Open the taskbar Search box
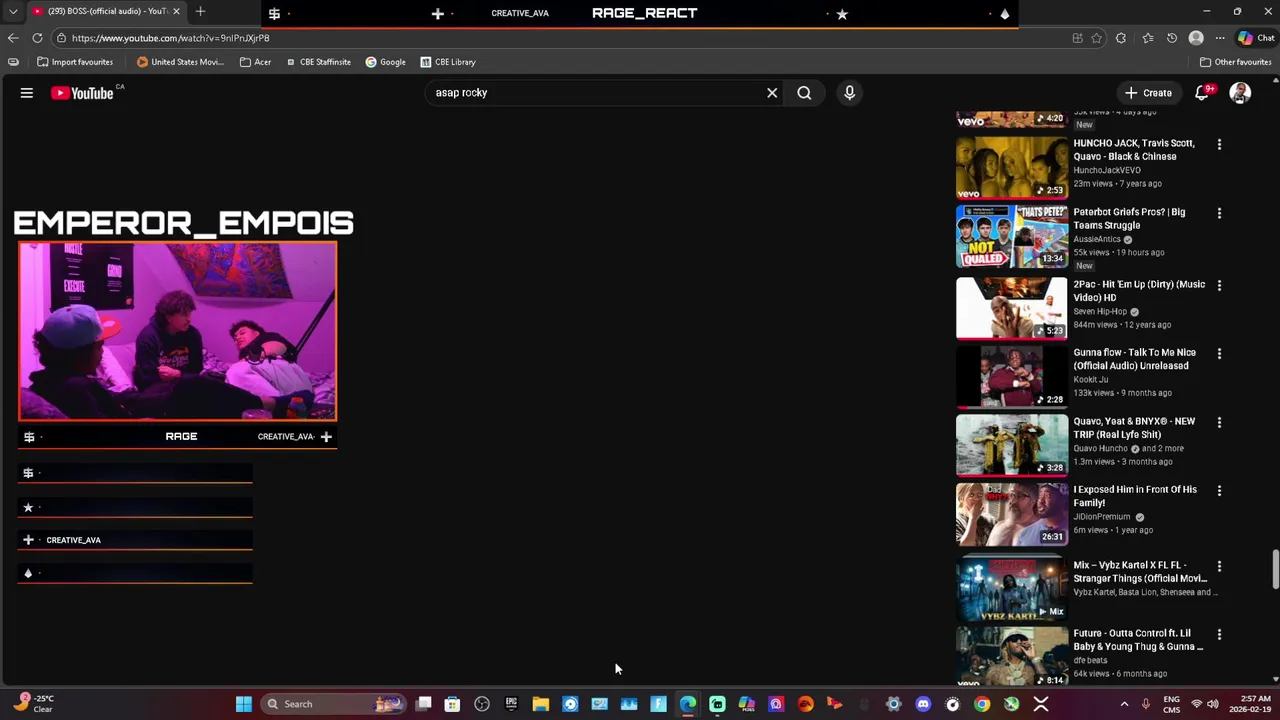 coord(332,704)
